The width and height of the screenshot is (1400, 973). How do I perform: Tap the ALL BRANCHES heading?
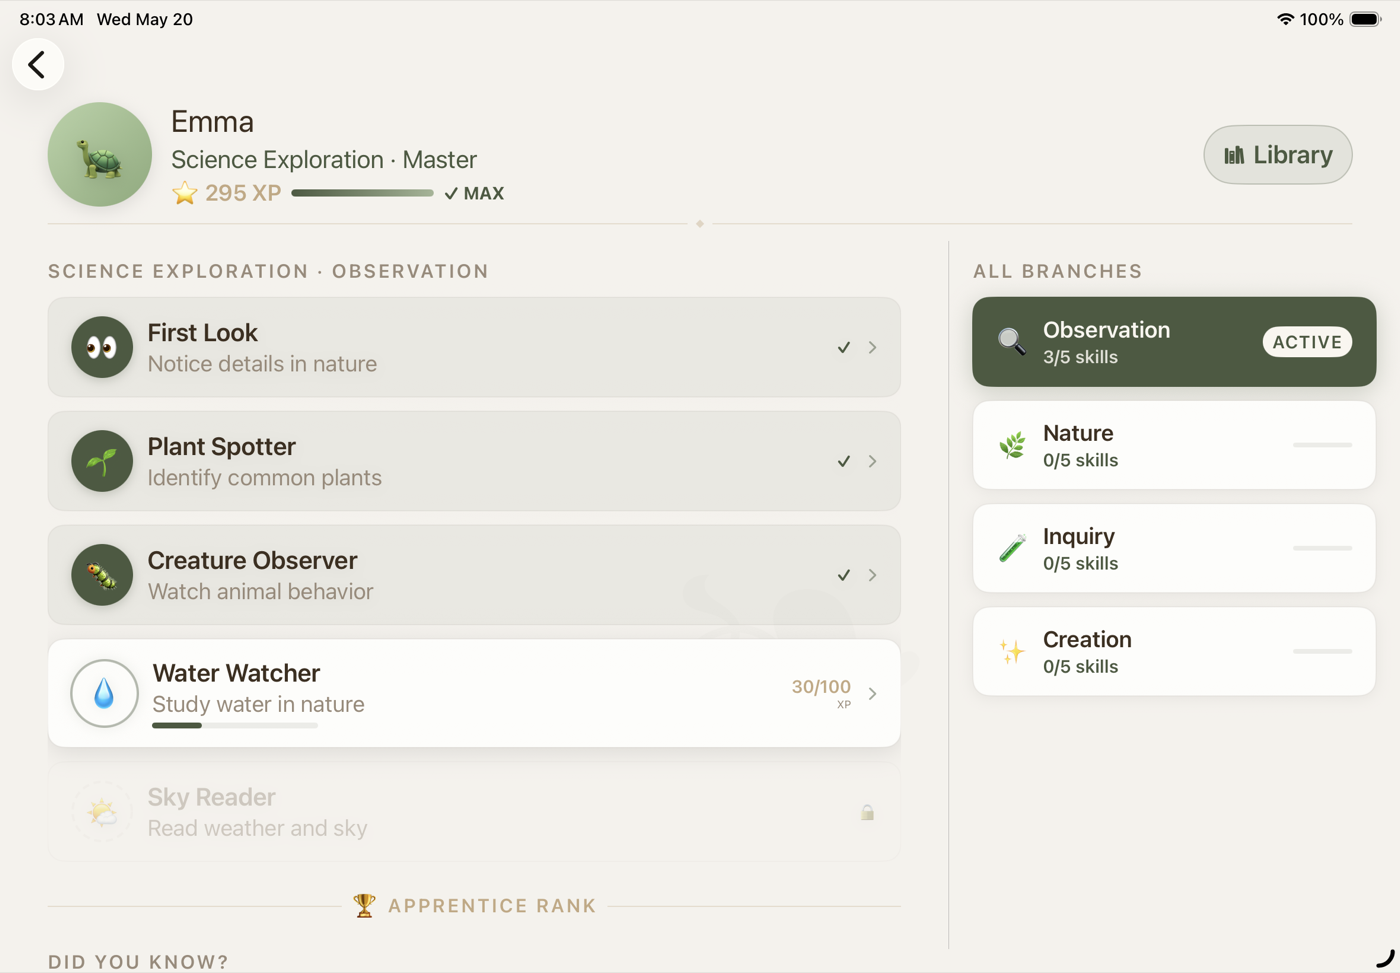coord(1058,271)
